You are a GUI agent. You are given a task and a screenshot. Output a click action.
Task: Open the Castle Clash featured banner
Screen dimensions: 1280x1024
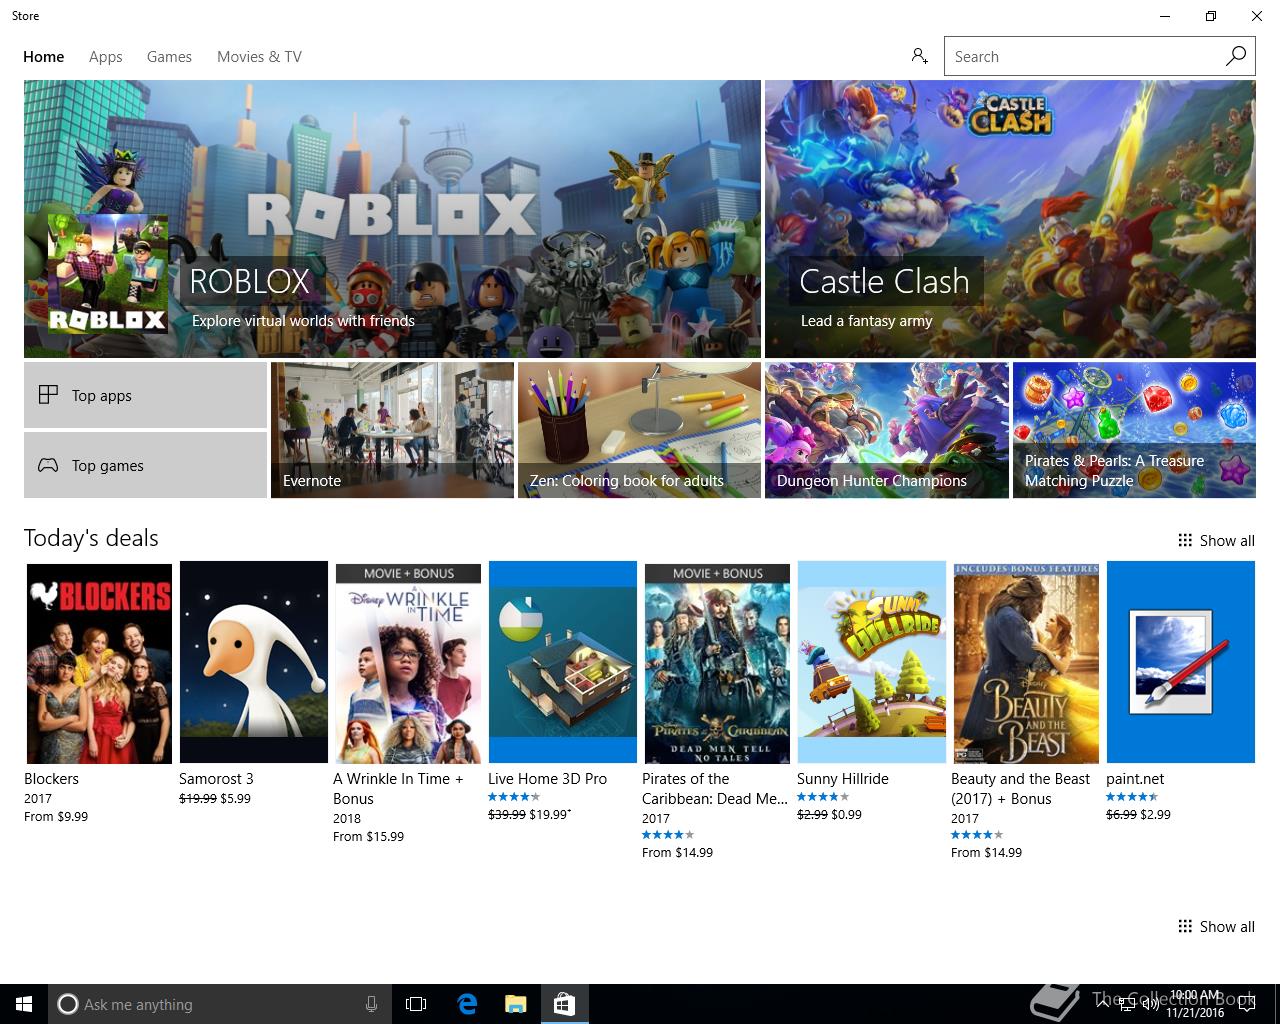(1010, 219)
